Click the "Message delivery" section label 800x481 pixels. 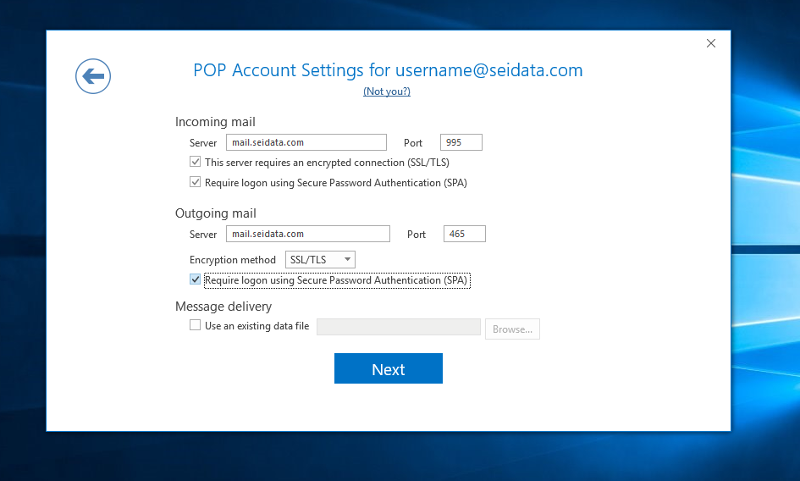tap(223, 307)
